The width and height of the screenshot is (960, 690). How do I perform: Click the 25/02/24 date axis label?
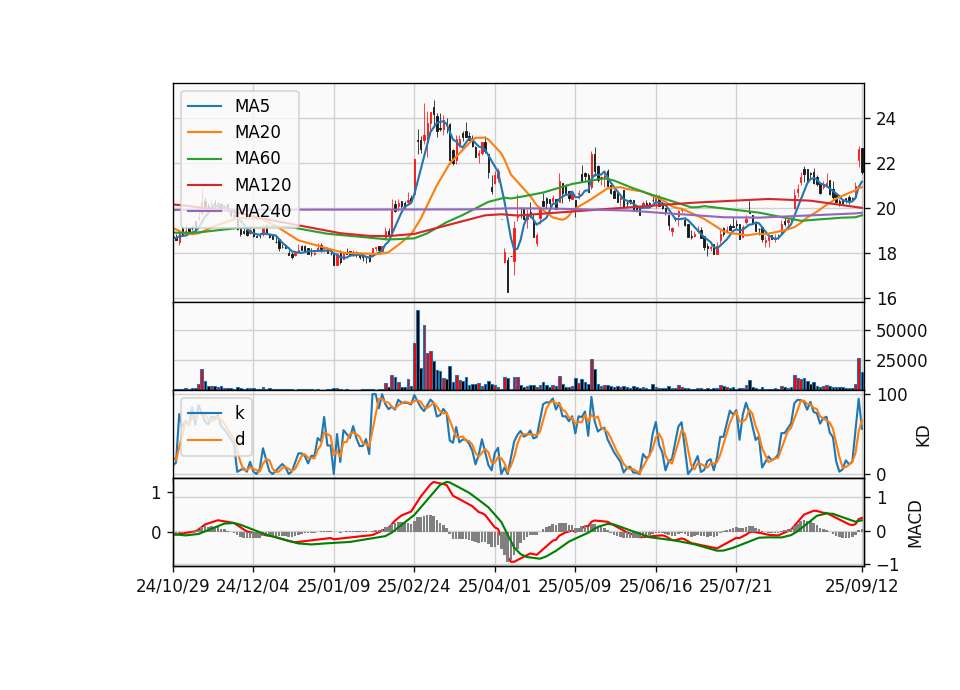point(414,586)
